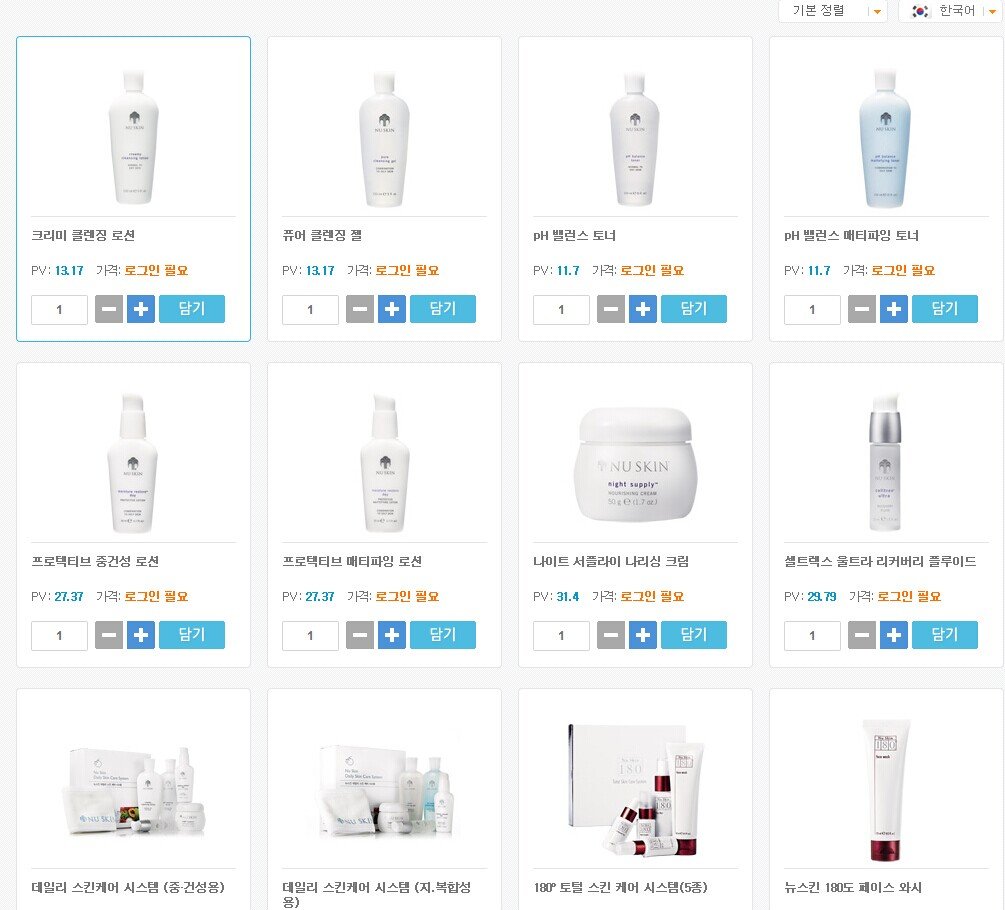Click the Korean flag language selector
Viewport: 1005px width, 910px height.
click(x=920, y=11)
